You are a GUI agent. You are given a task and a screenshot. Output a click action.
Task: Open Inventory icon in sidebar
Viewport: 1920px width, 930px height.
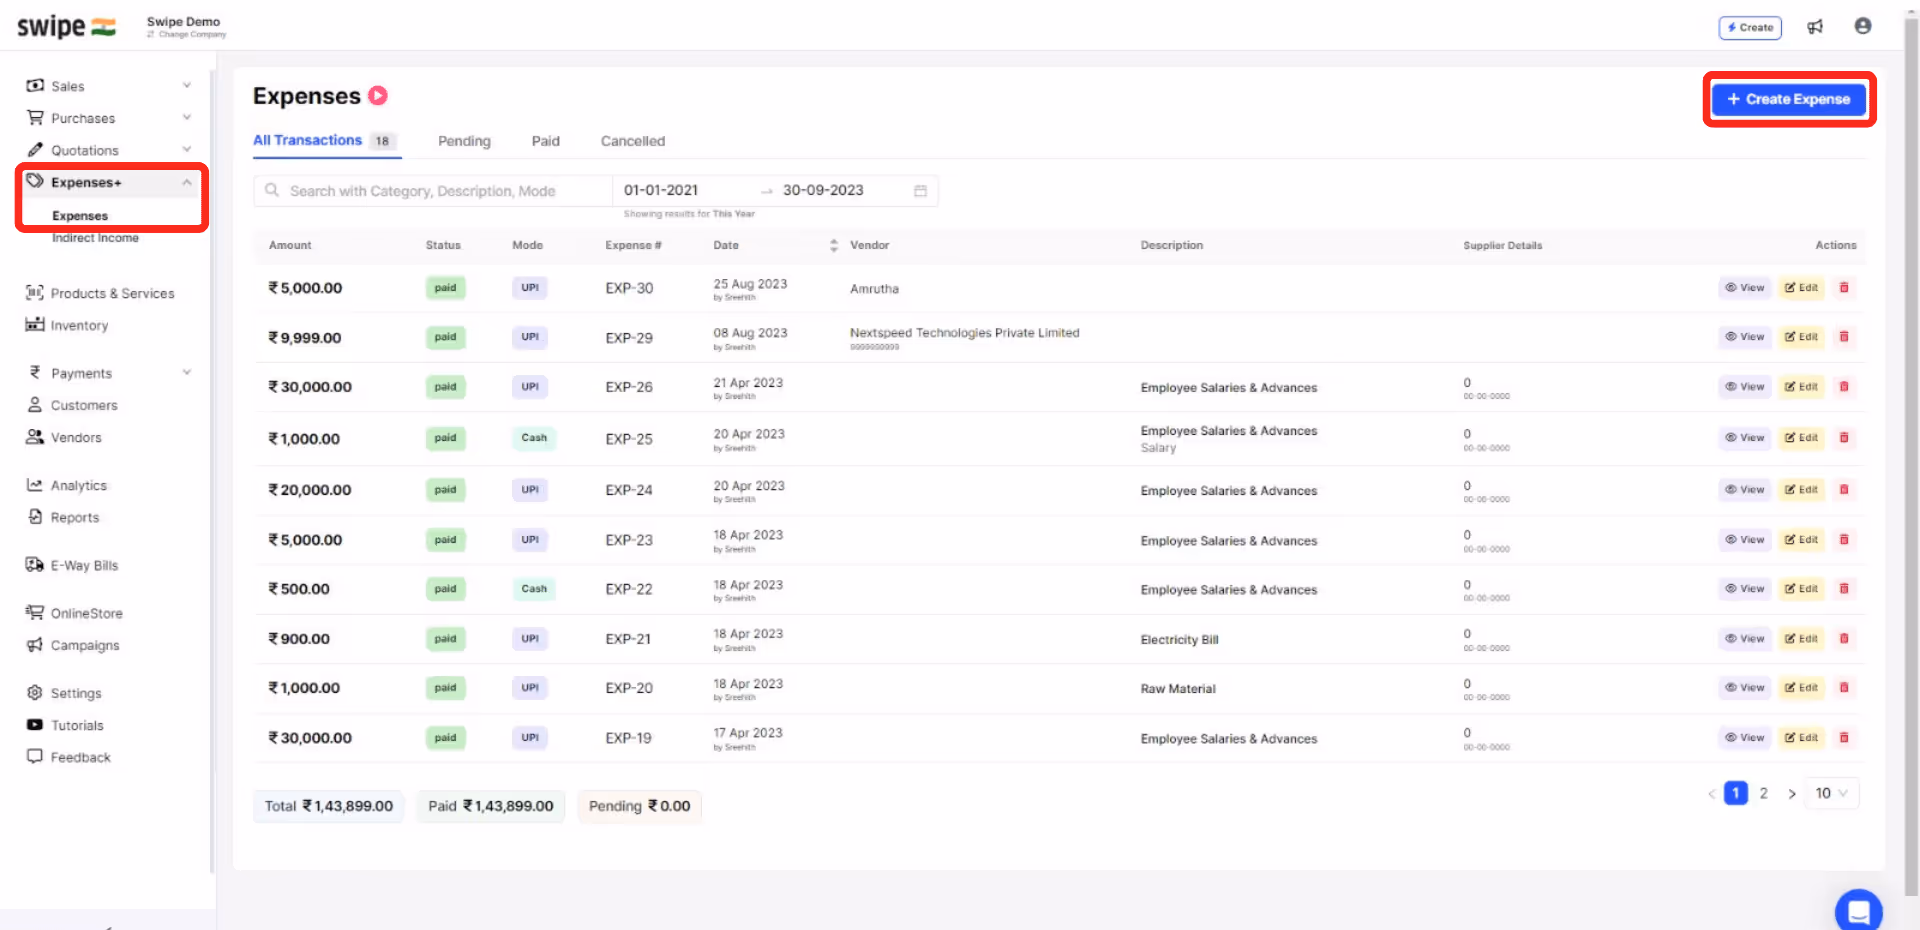pos(35,325)
